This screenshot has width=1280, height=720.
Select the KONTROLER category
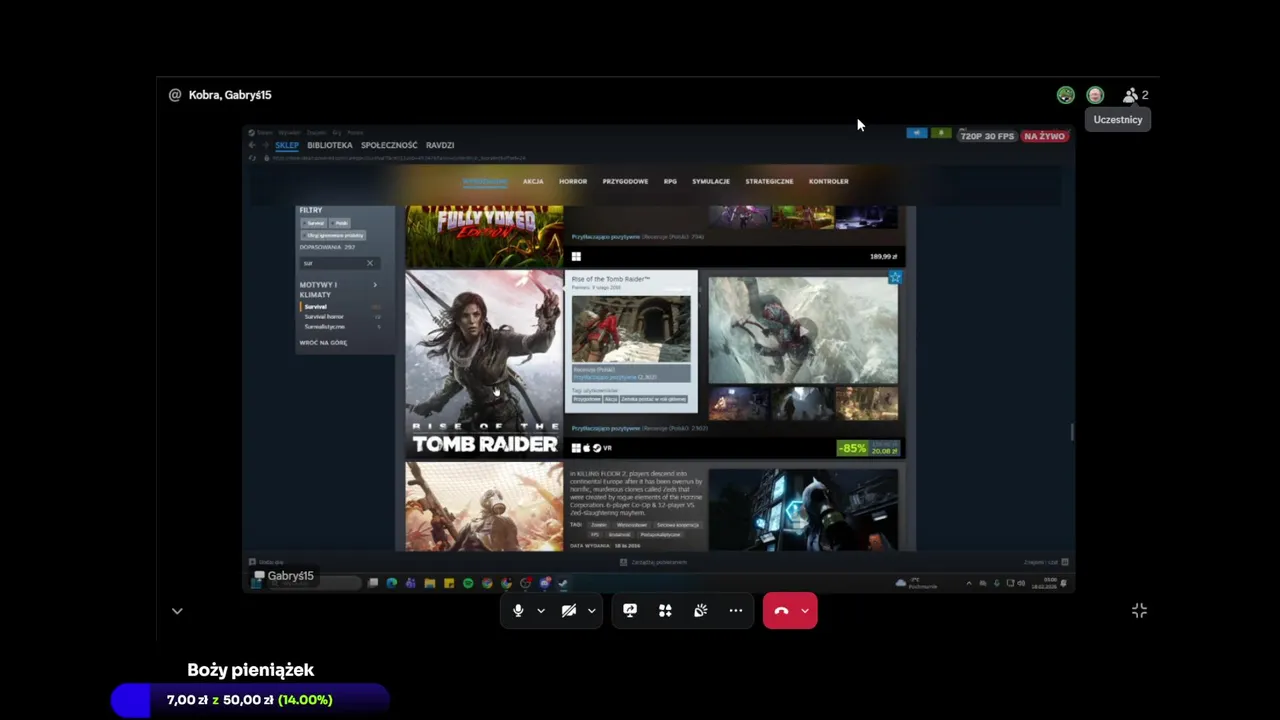point(828,181)
